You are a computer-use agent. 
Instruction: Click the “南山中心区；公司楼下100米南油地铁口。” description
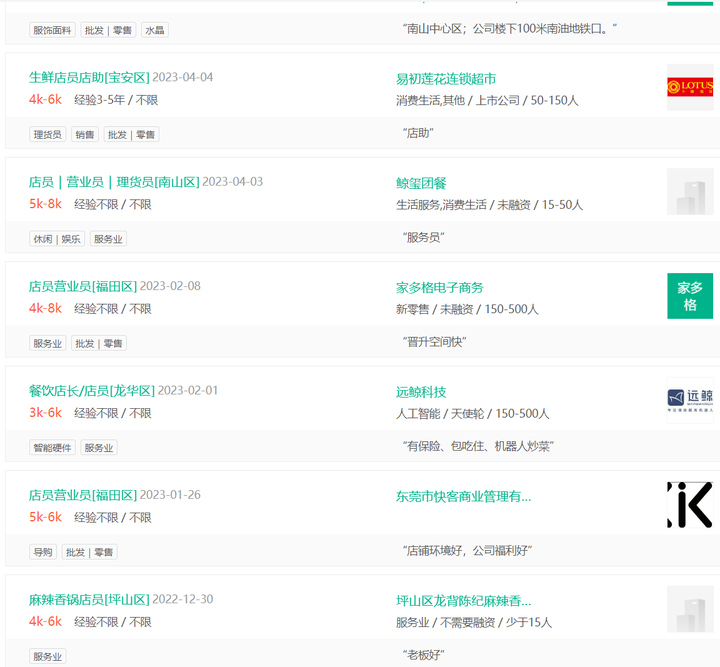coord(510,29)
